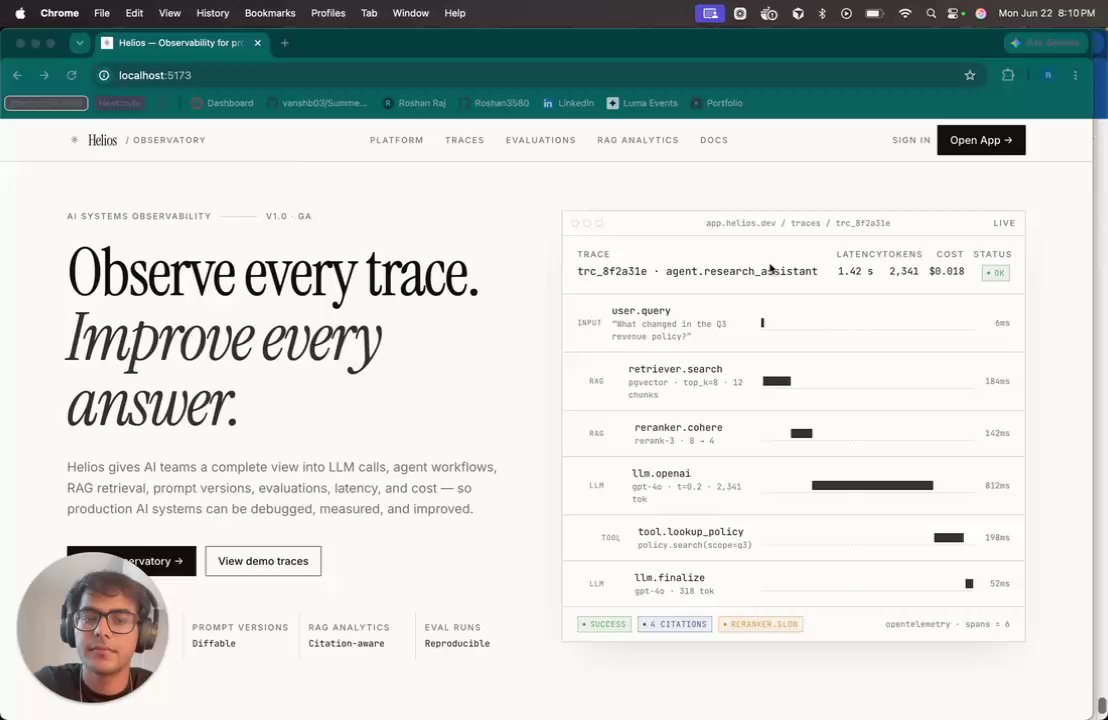This screenshot has height=720, width=1108.
Task: Open the Roshan3580 GitHub bookmark
Action: pyautogui.click(x=494, y=103)
